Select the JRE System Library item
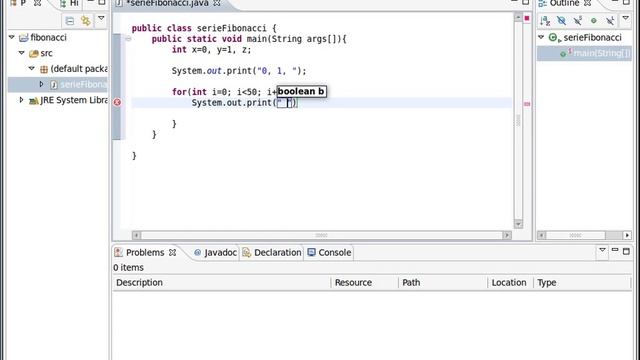The image size is (640, 360). click(x=73, y=100)
